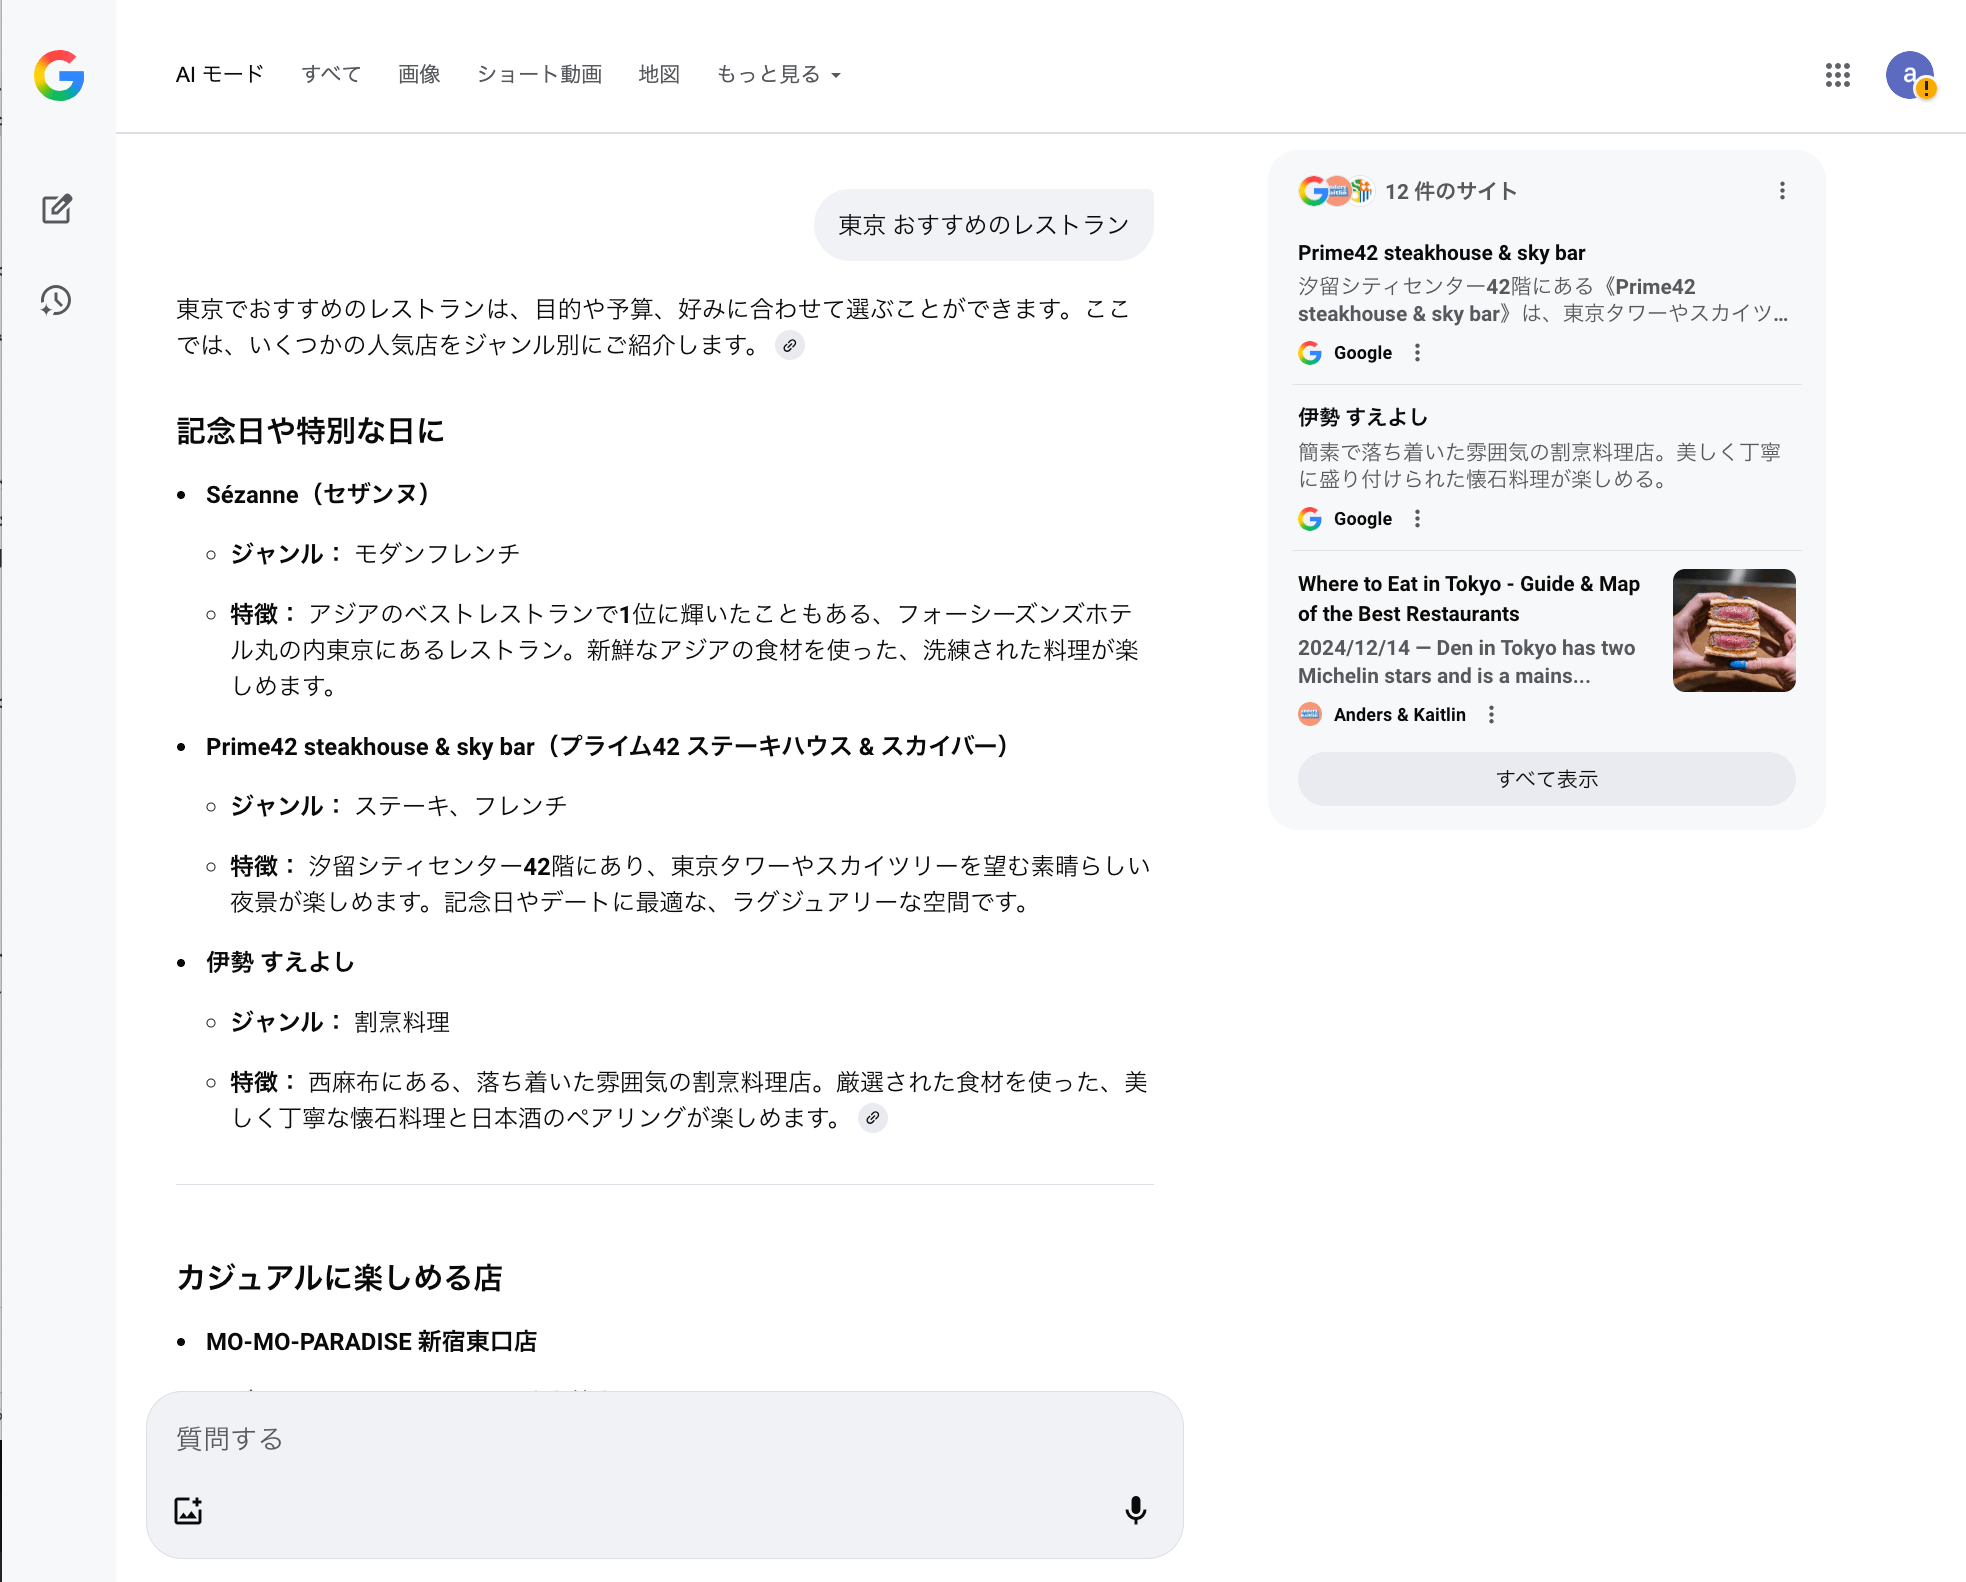Open the account profile avatar

tap(1909, 75)
